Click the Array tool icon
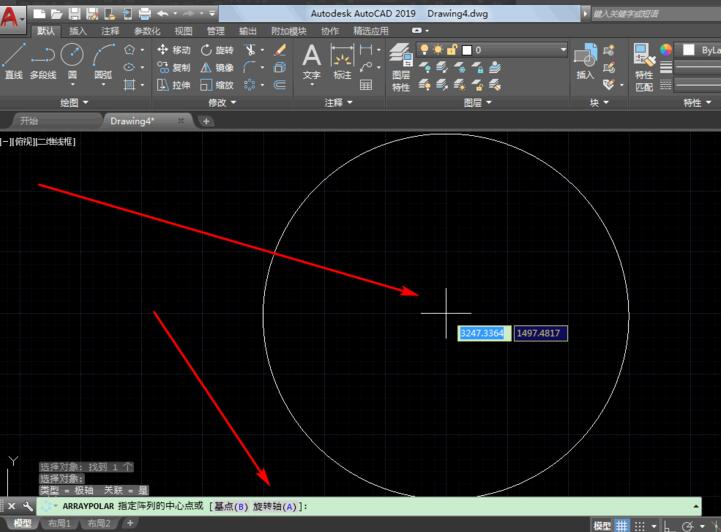Screen dimensions: 721x532 [x=249, y=85]
